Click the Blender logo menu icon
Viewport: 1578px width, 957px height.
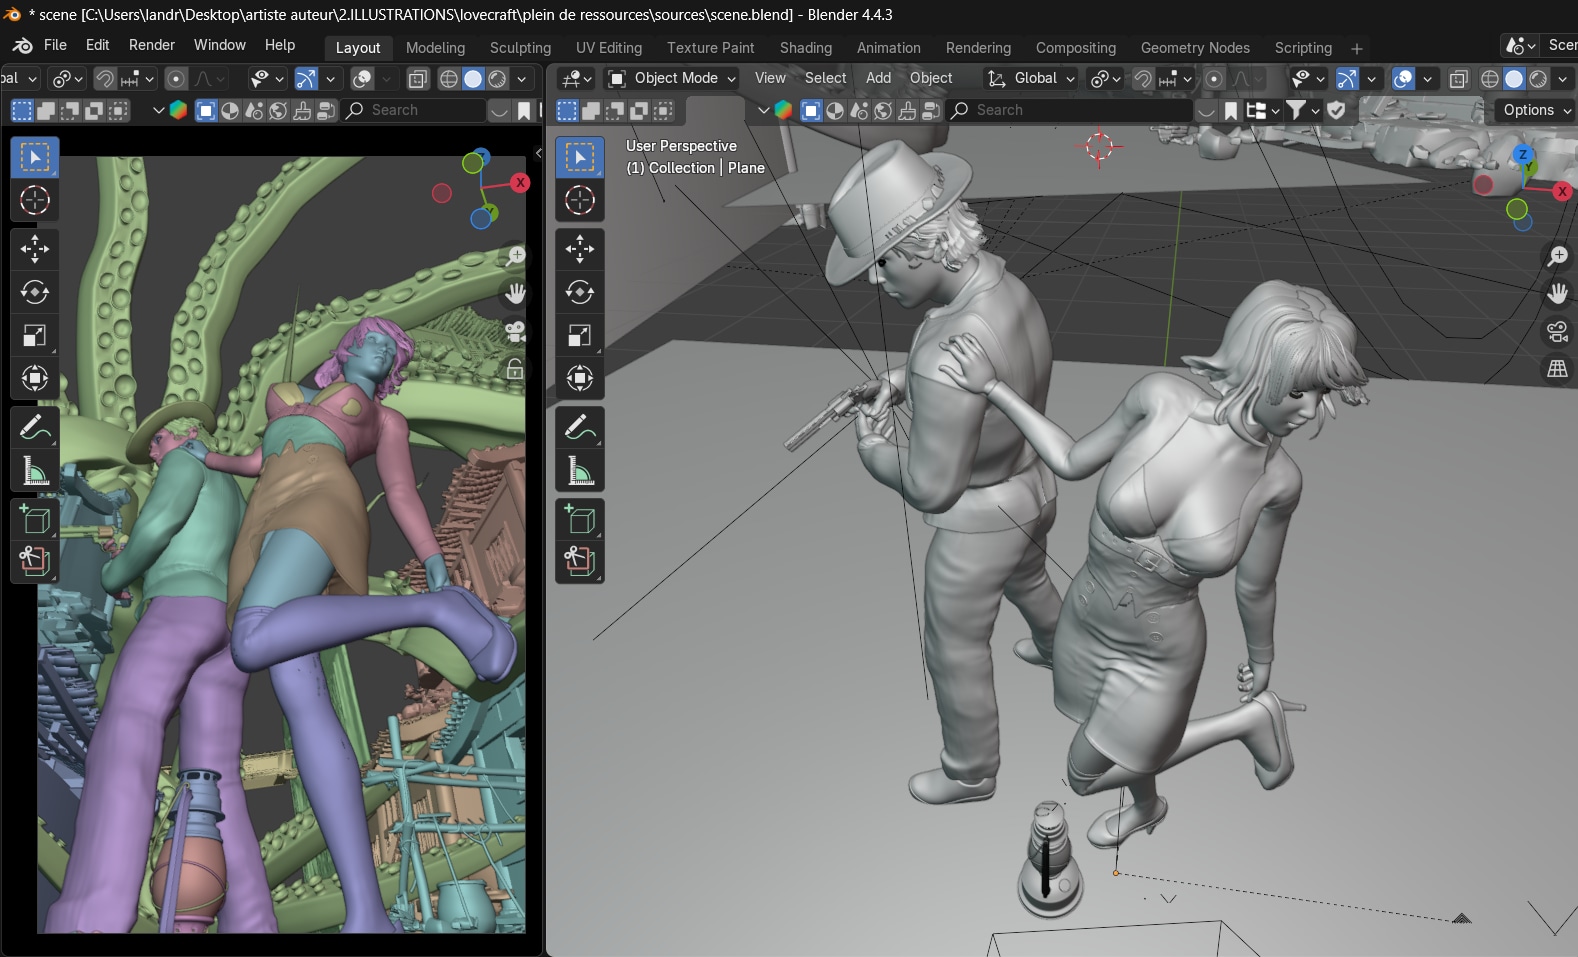click(x=22, y=46)
